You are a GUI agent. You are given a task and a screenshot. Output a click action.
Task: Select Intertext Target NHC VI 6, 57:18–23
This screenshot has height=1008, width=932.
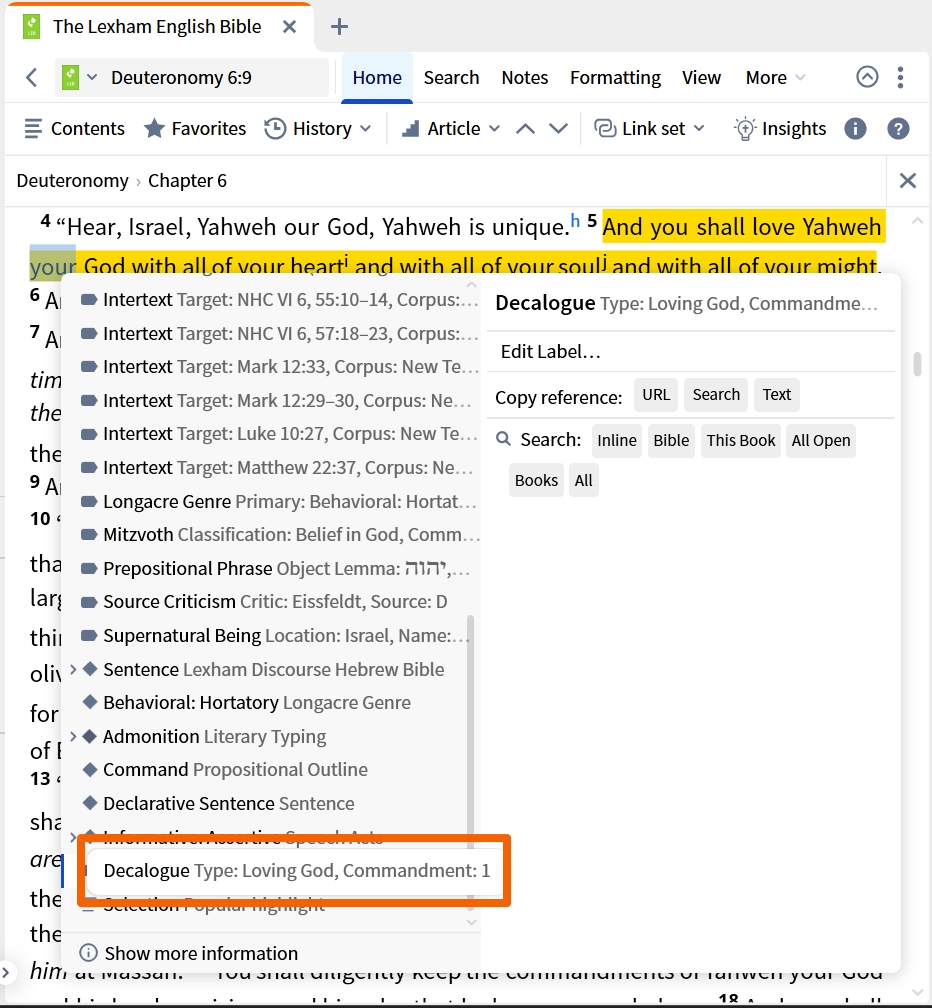tap(279, 334)
